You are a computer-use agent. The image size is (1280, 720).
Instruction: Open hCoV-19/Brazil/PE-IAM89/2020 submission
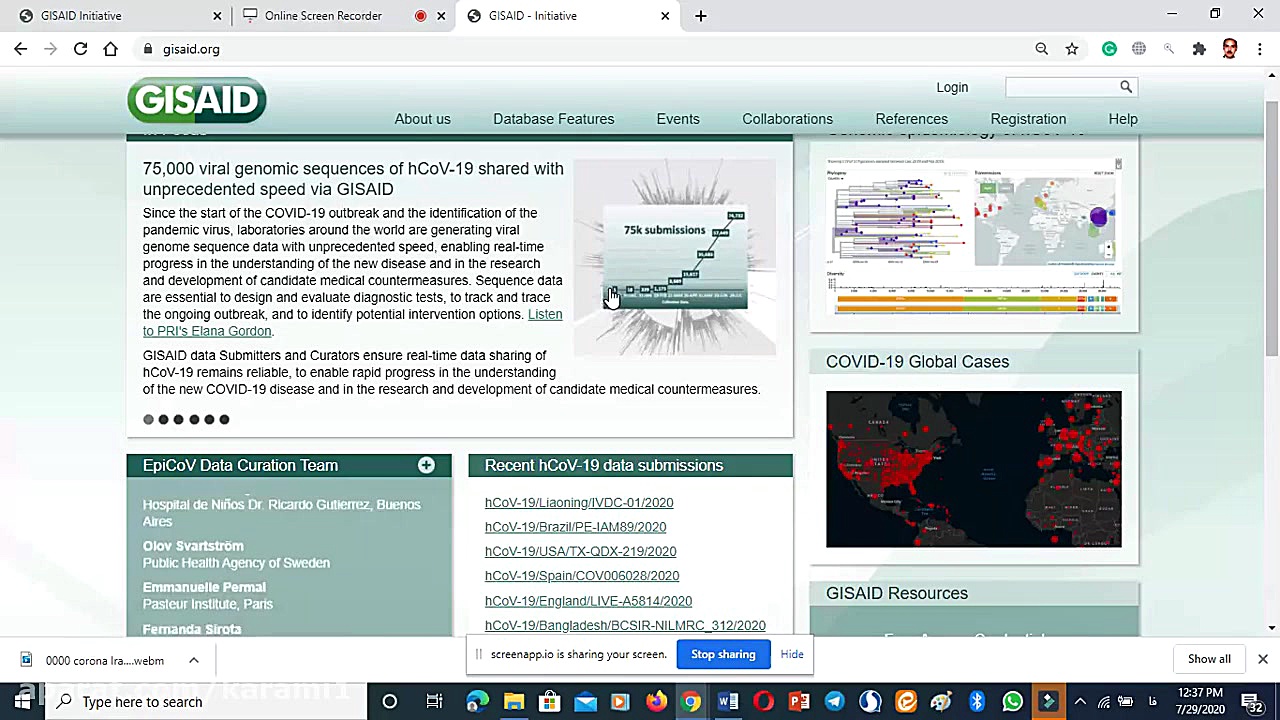point(575,527)
